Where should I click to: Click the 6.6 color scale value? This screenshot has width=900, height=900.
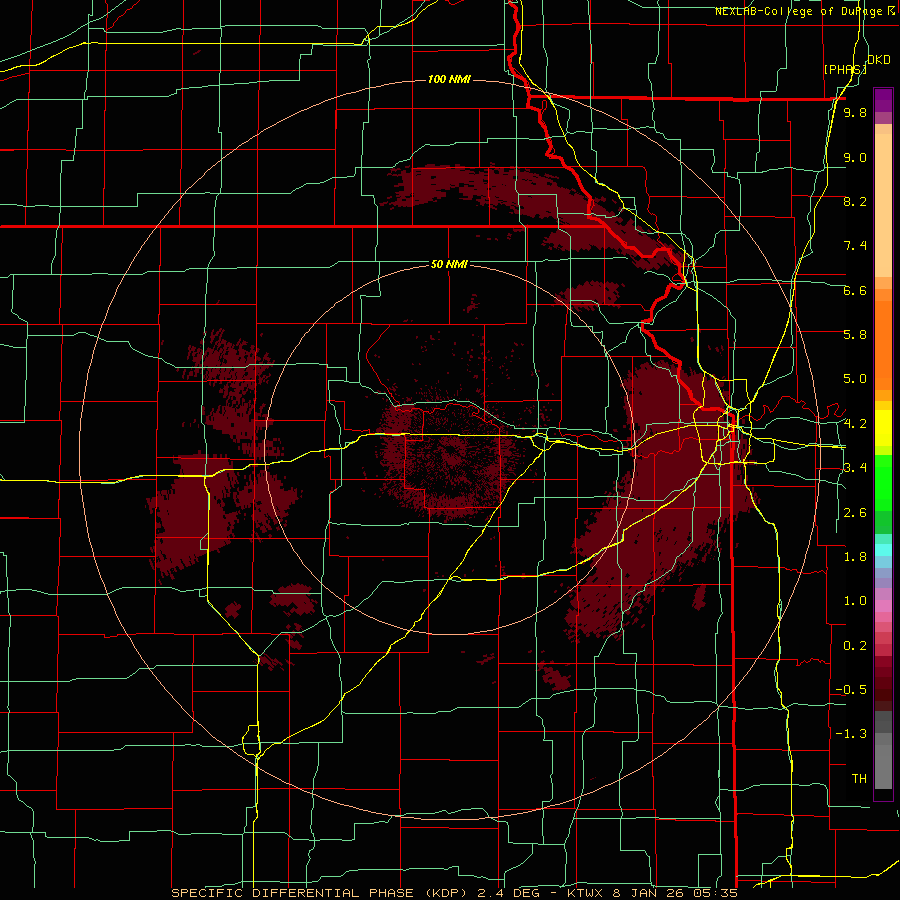(855, 290)
